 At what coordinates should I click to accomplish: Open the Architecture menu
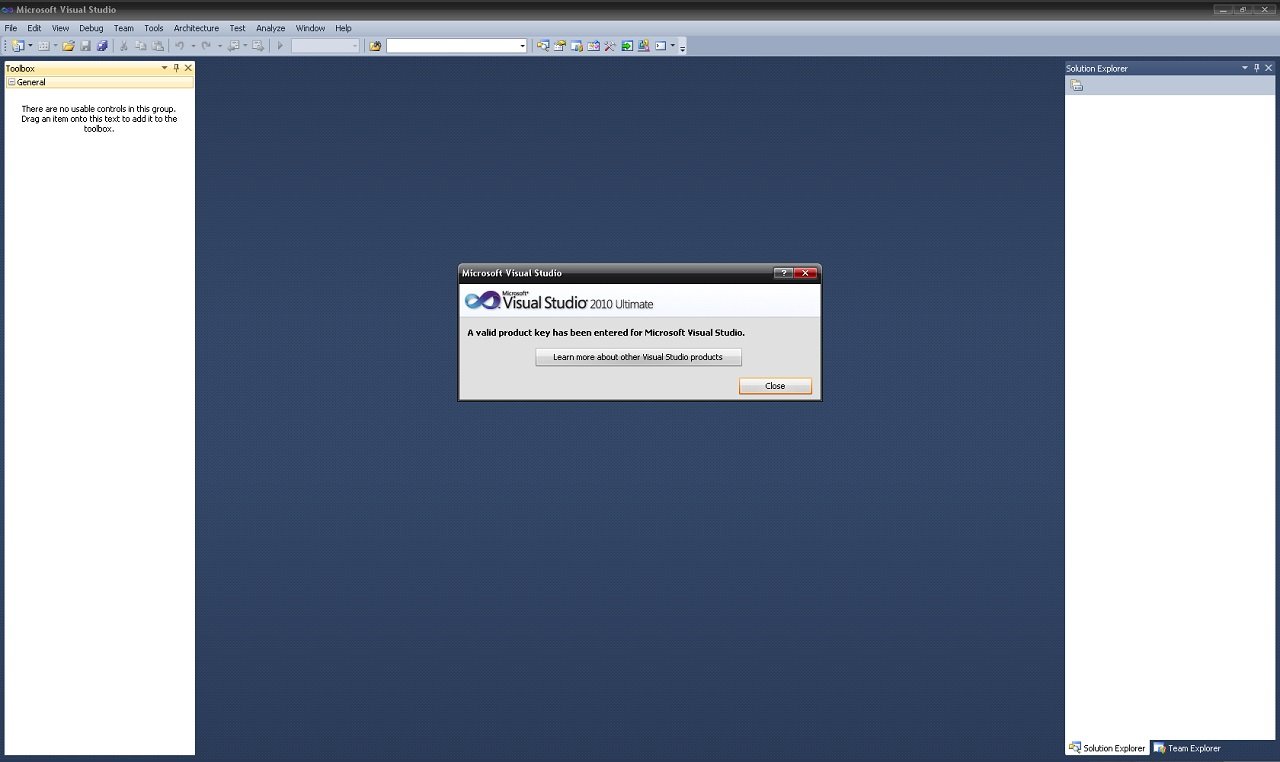point(196,28)
